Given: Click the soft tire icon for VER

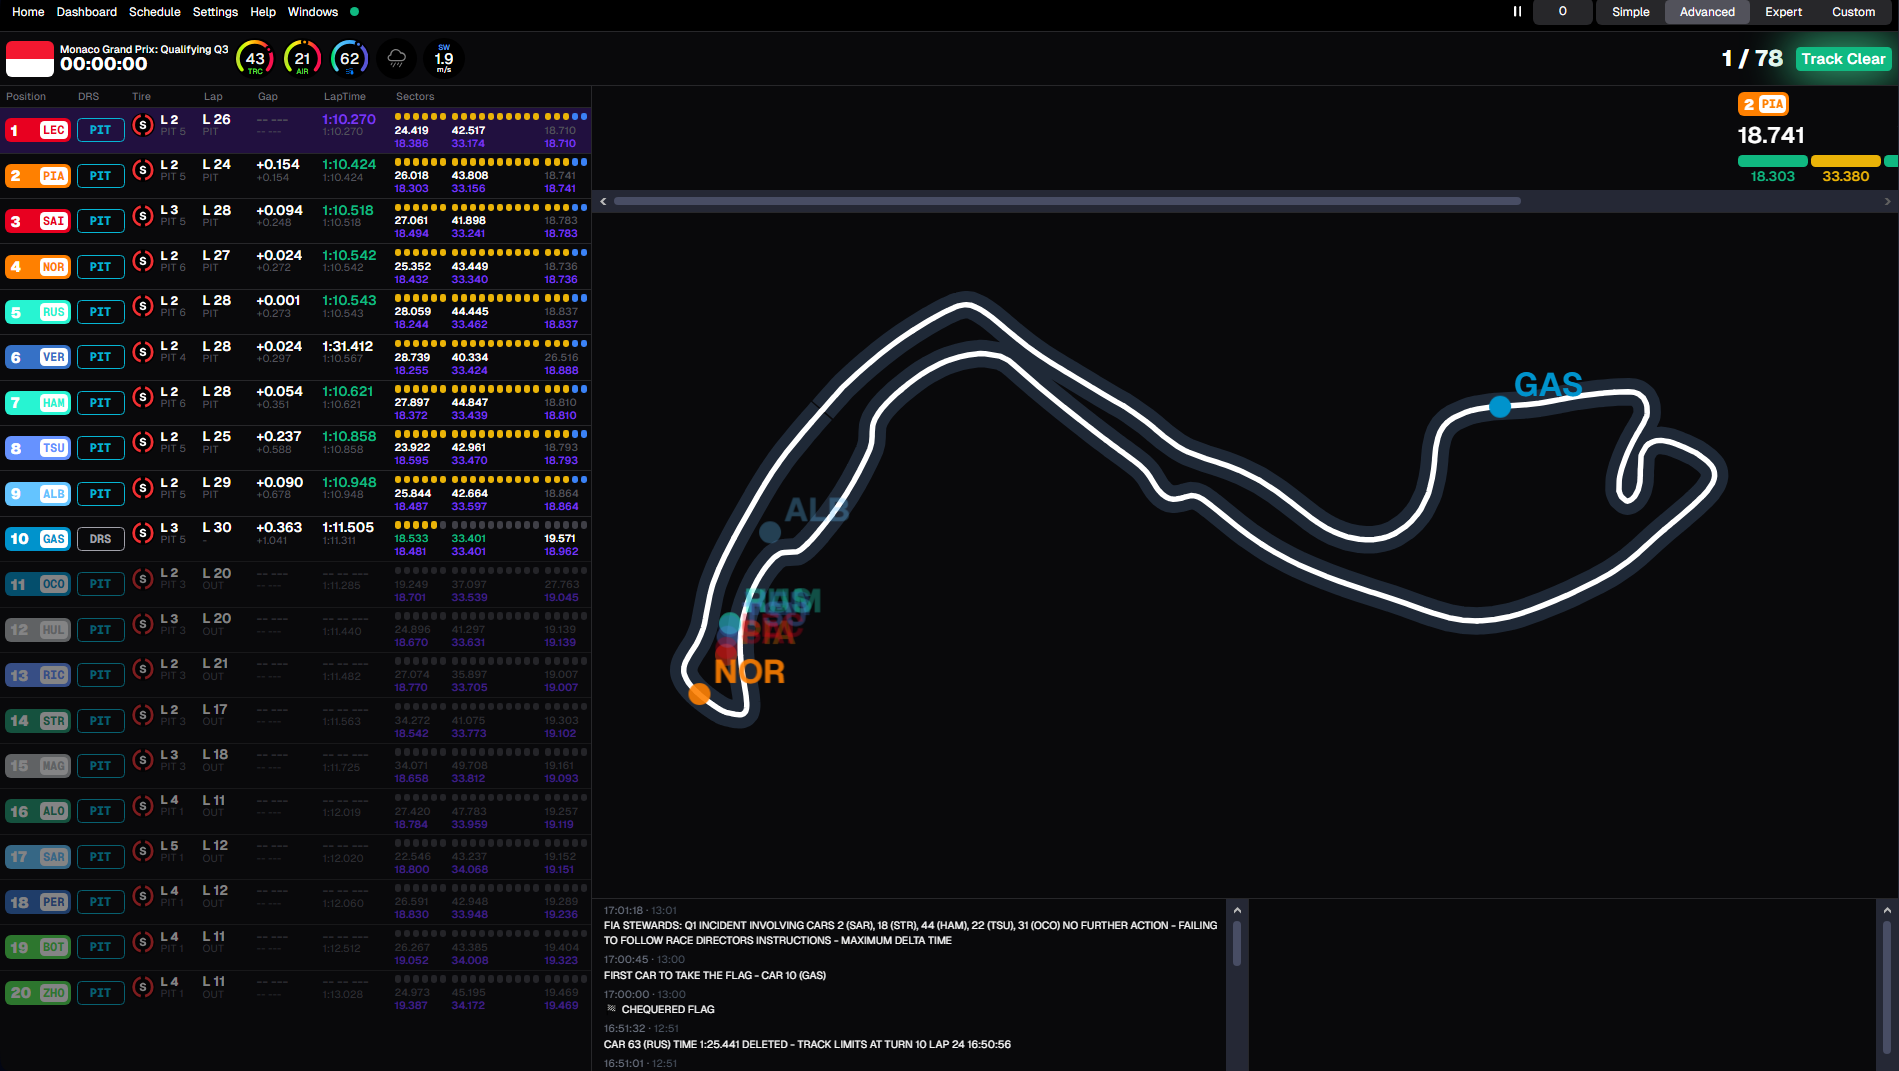Looking at the screenshot, I should point(143,352).
